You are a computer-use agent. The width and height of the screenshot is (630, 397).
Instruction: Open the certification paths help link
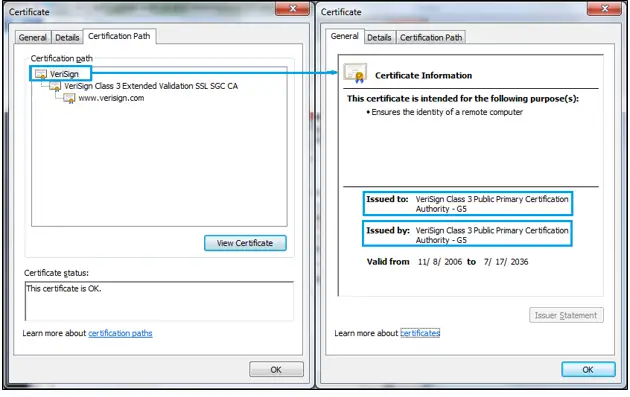click(120, 333)
